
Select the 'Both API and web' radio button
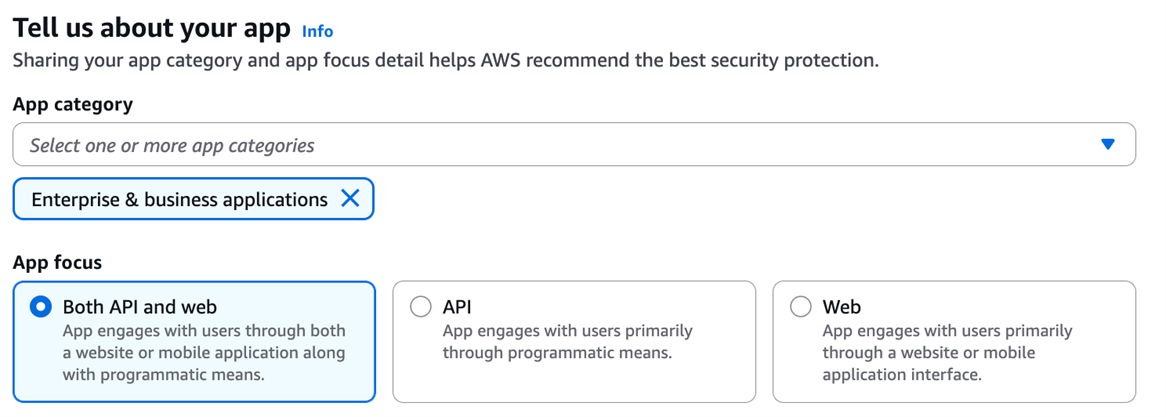pyautogui.click(x=40, y=307)
